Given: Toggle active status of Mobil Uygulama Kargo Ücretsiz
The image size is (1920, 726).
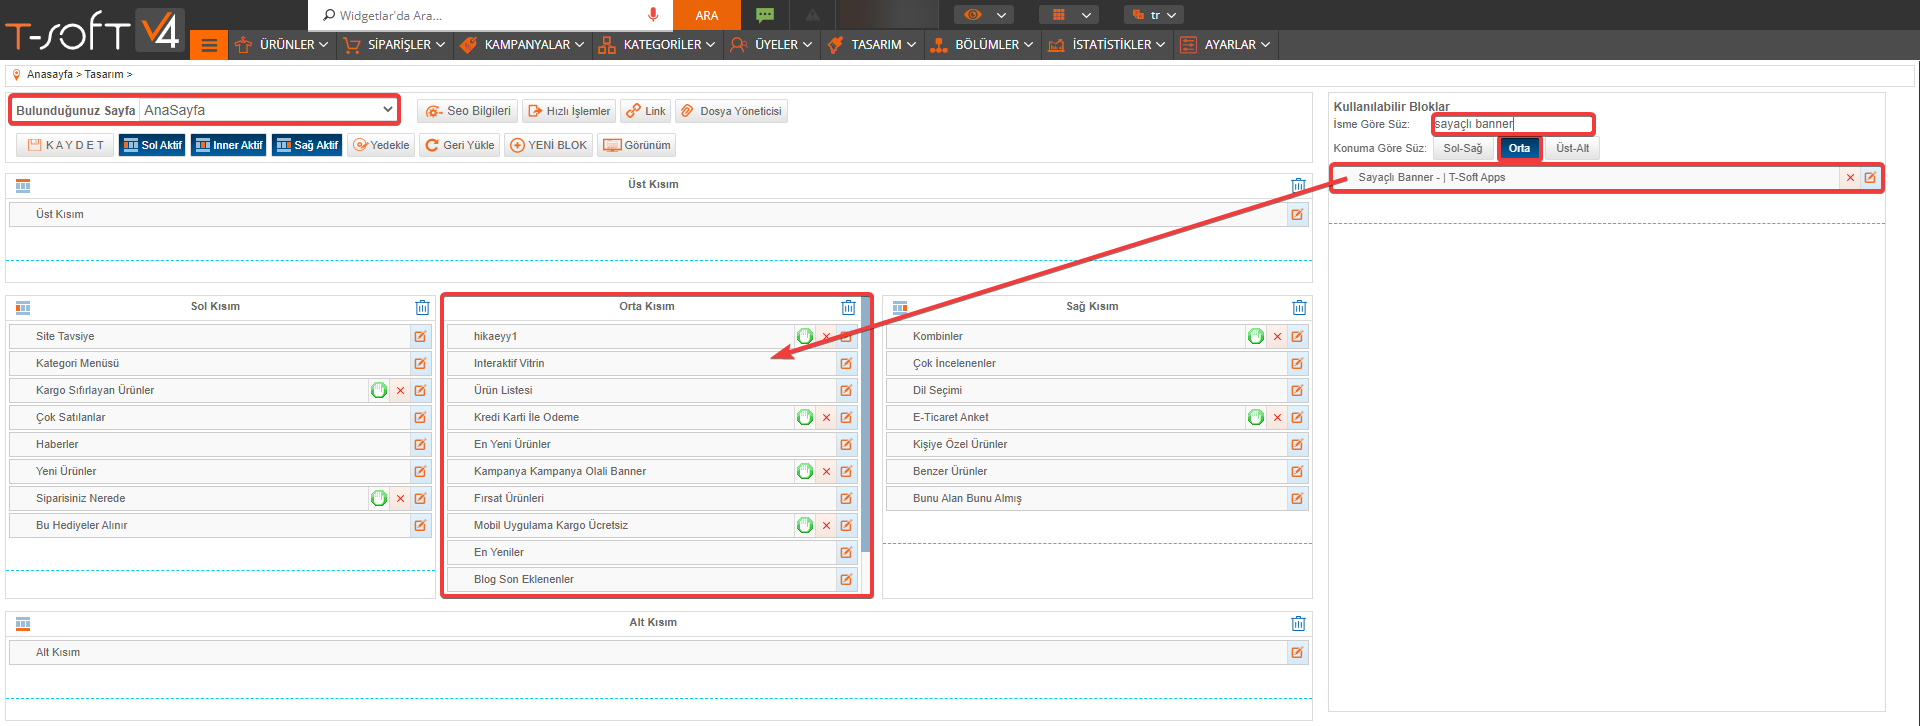Looking at the screenshot, I should pyautogui.click(x=805, y=525).
